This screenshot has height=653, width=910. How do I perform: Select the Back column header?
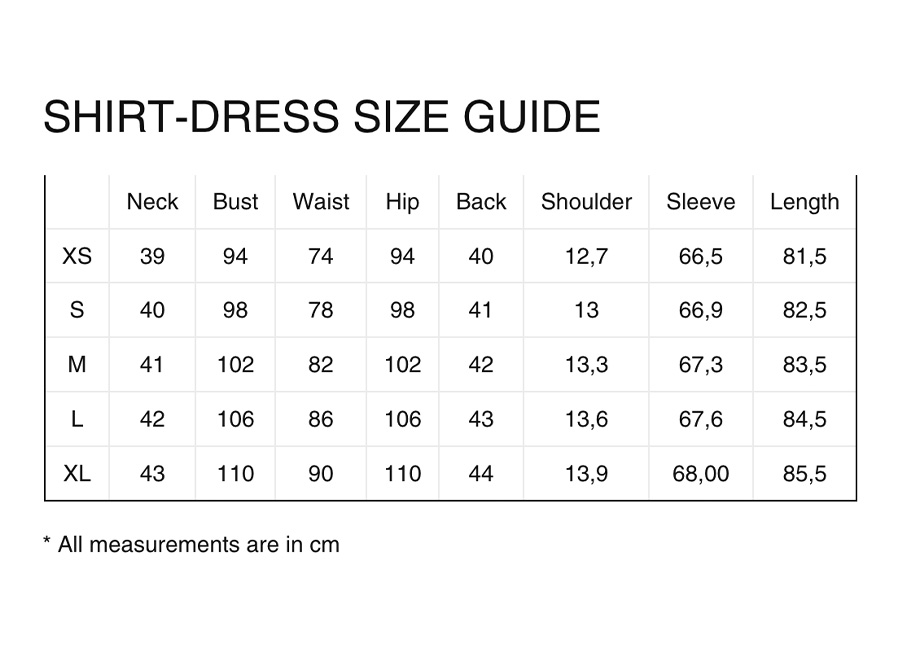coord(481,202)
